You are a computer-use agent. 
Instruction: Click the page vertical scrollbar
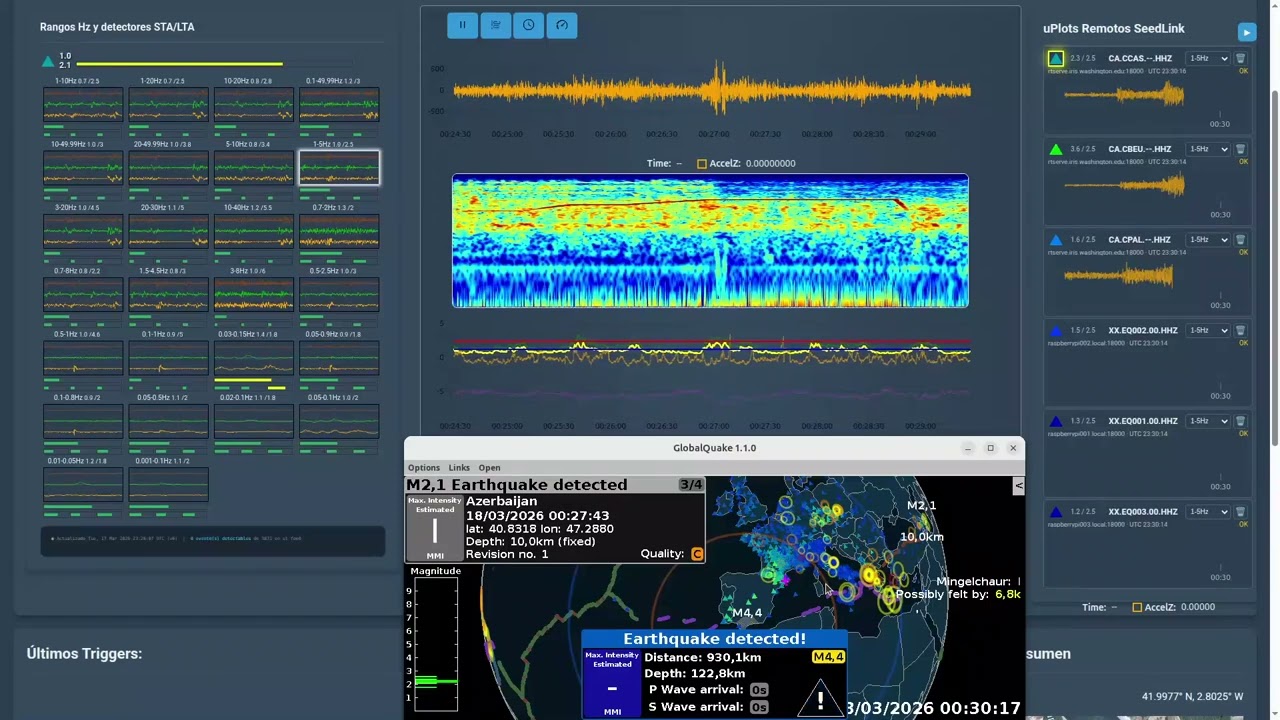(x=1274, y=267)
